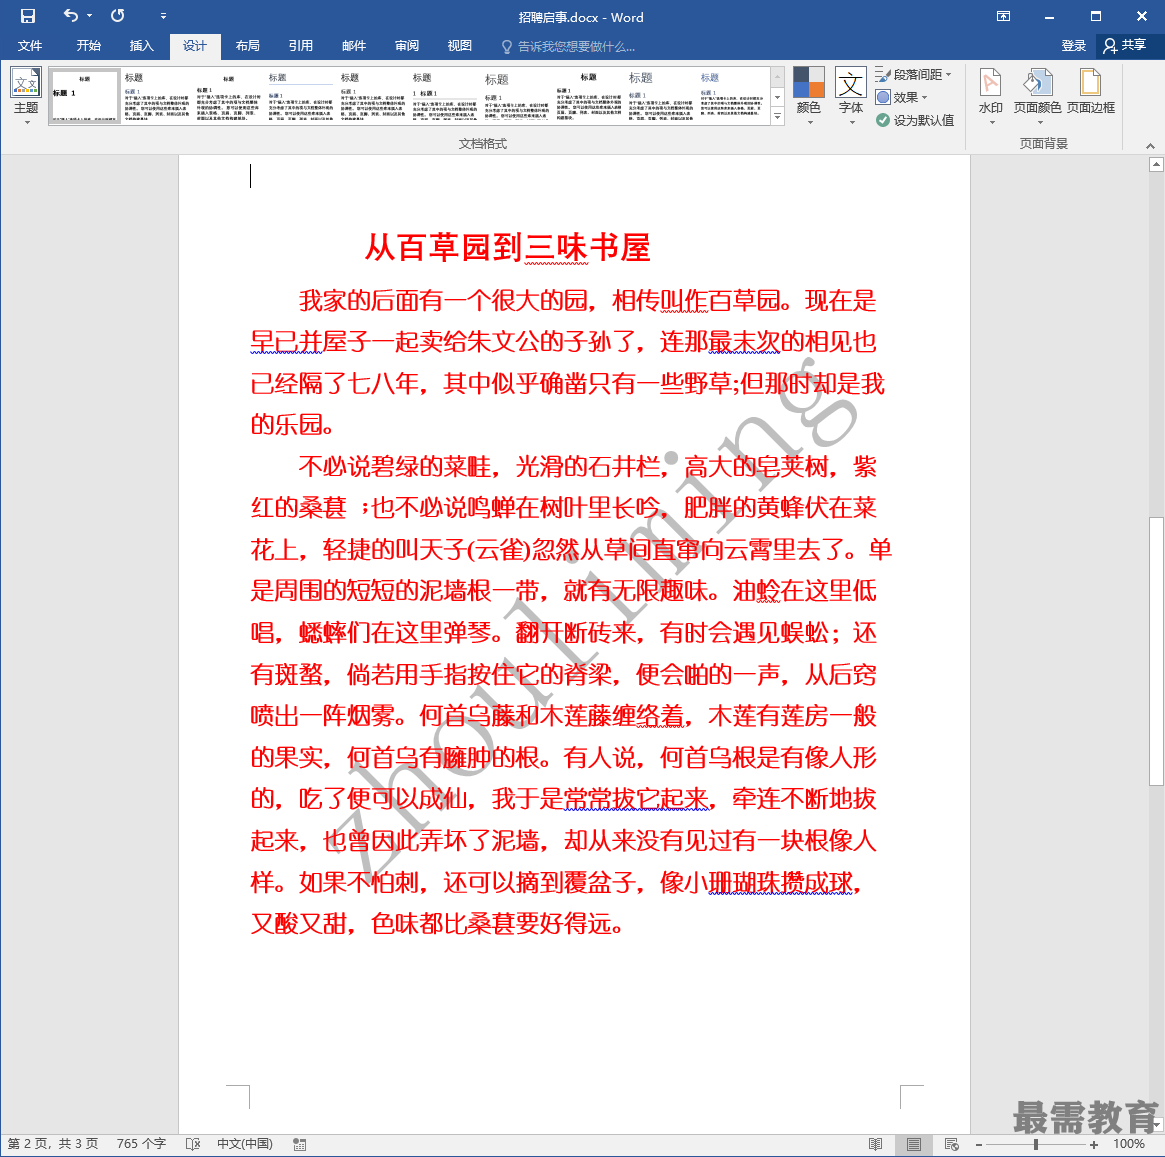Click the vertical scrollbar thumb
The width and height of the screenshot is (1165, 1157).
pos(1156,650)
